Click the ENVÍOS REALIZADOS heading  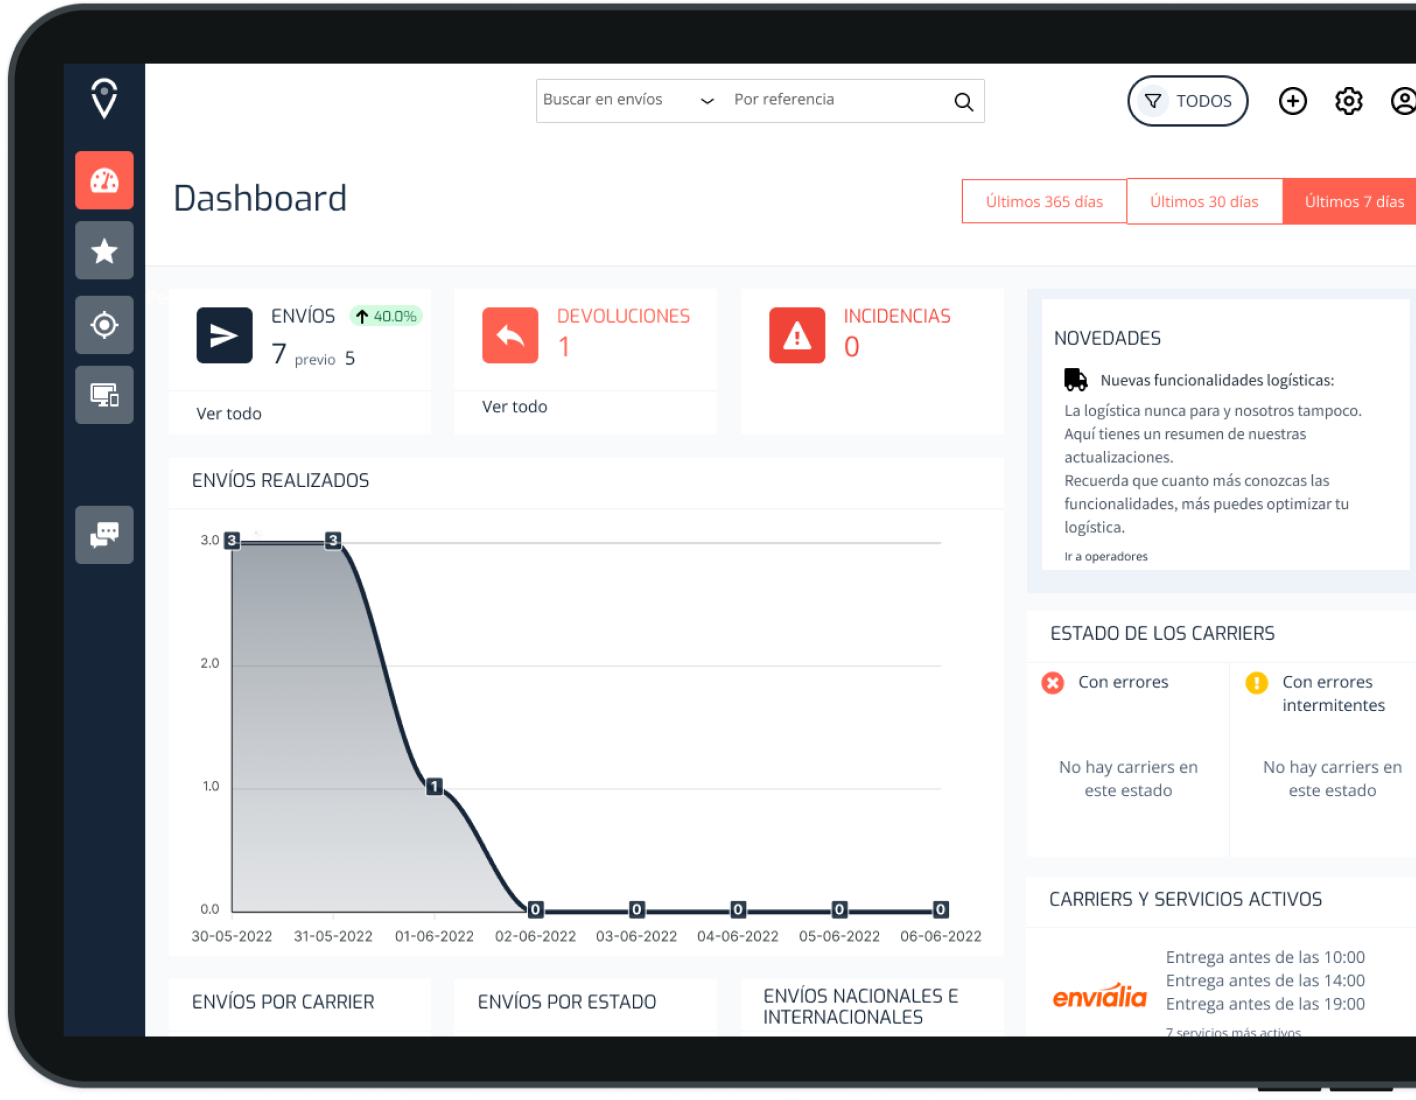[x=281, y=481]
